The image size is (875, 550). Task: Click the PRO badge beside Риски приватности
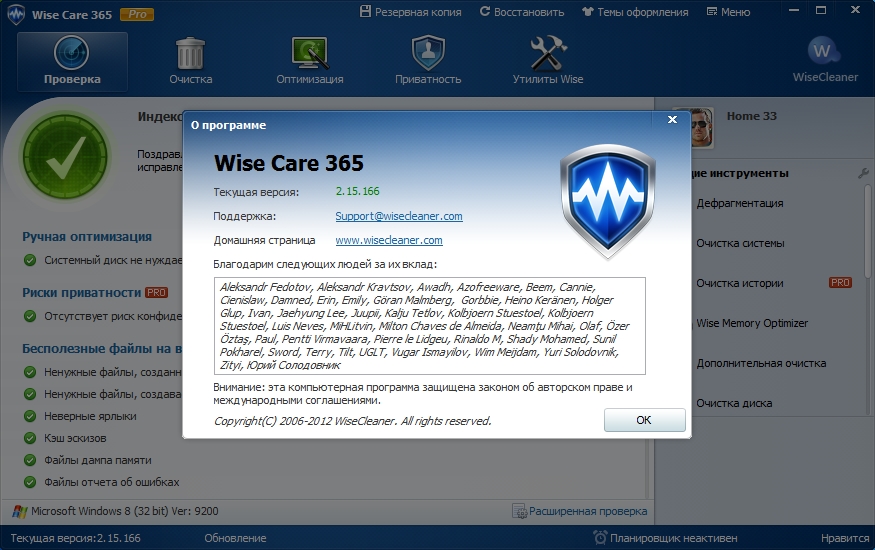click(x=156, y=292)
